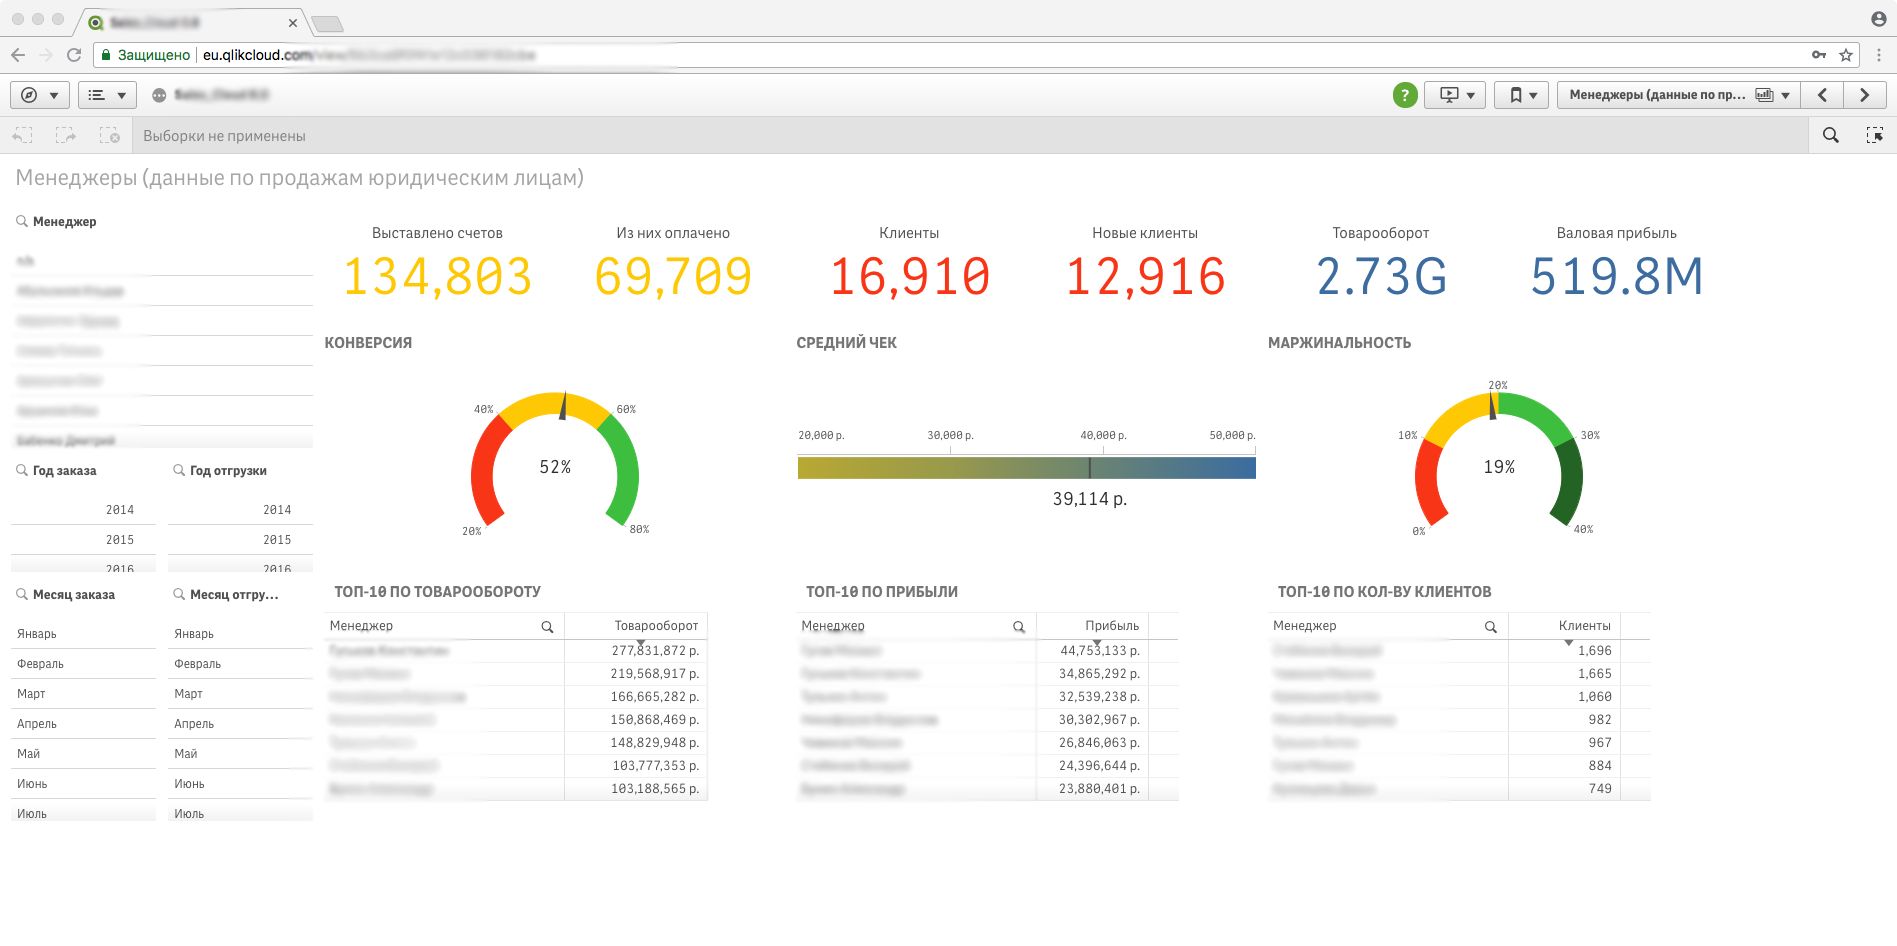Search managers in Топ-10 по прибыли table
This screenshot has height=946, width=1897.
pyautogui.click(x=1019, y=626)
